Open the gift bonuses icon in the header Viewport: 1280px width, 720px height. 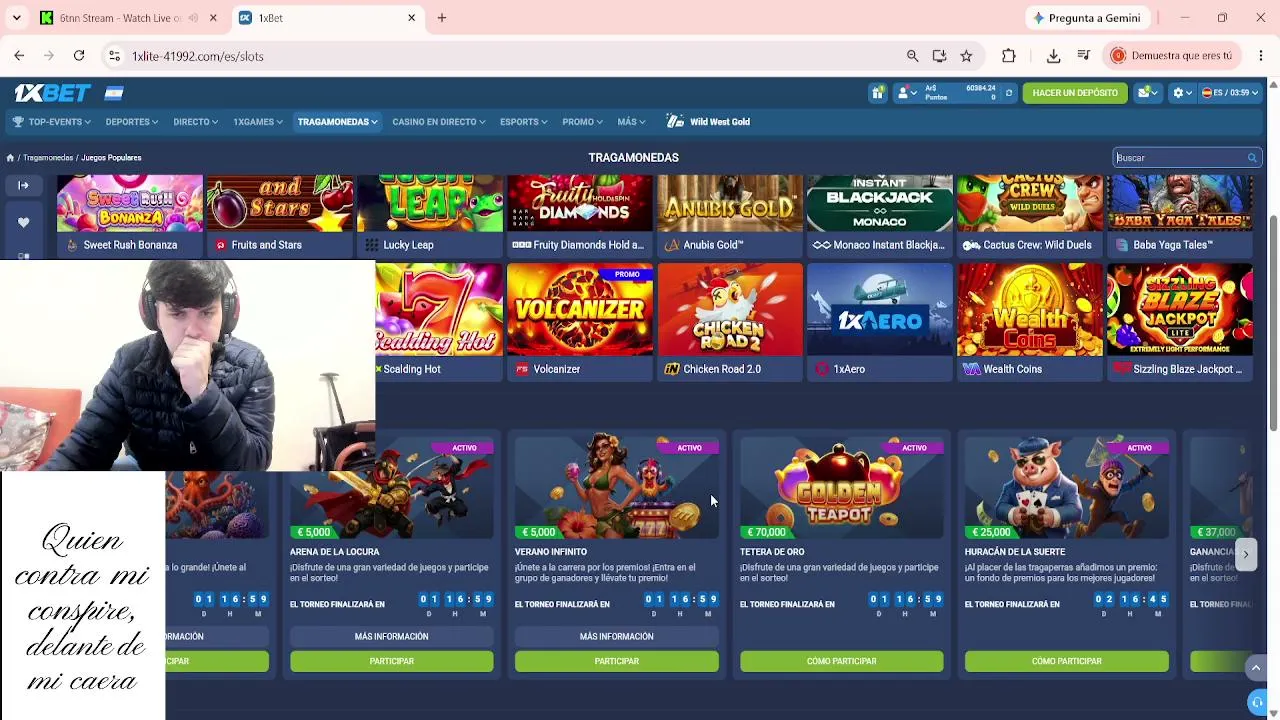click(878, 93)
